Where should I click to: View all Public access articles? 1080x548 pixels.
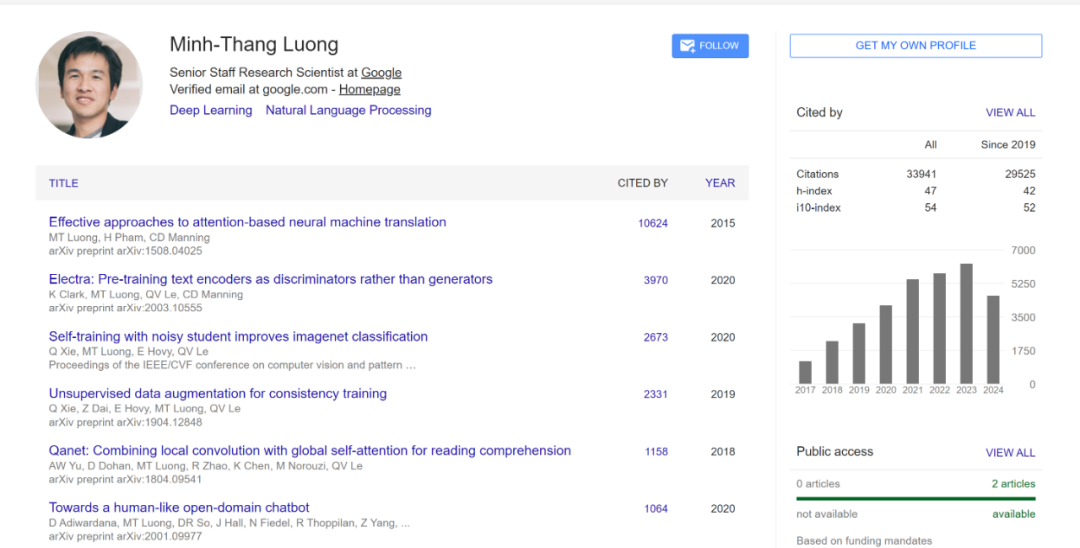1010,453
